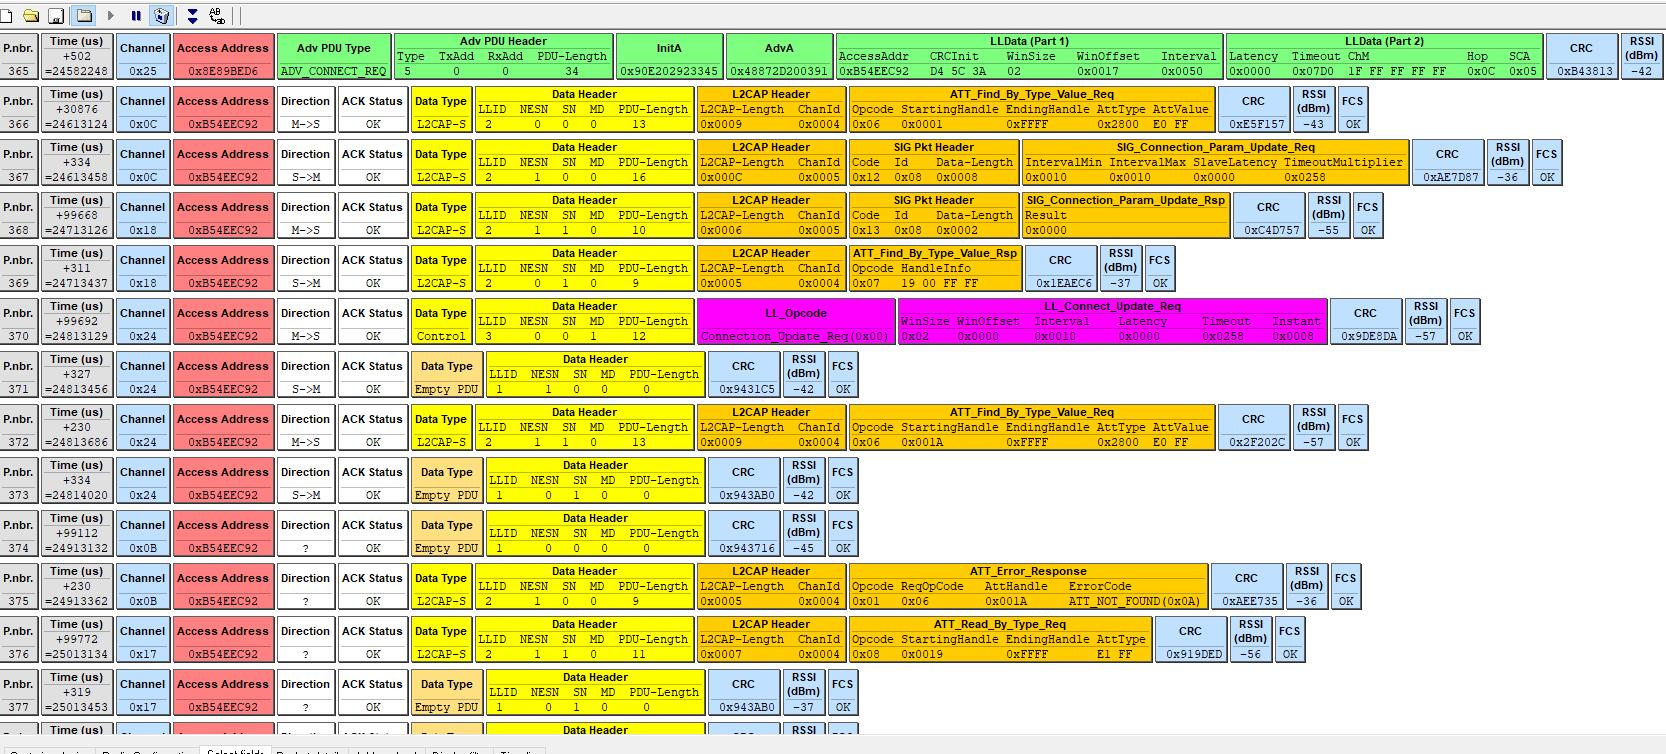Select packet number 371 cell
This screenshot has height=754, width=1666.
[19, 374]
